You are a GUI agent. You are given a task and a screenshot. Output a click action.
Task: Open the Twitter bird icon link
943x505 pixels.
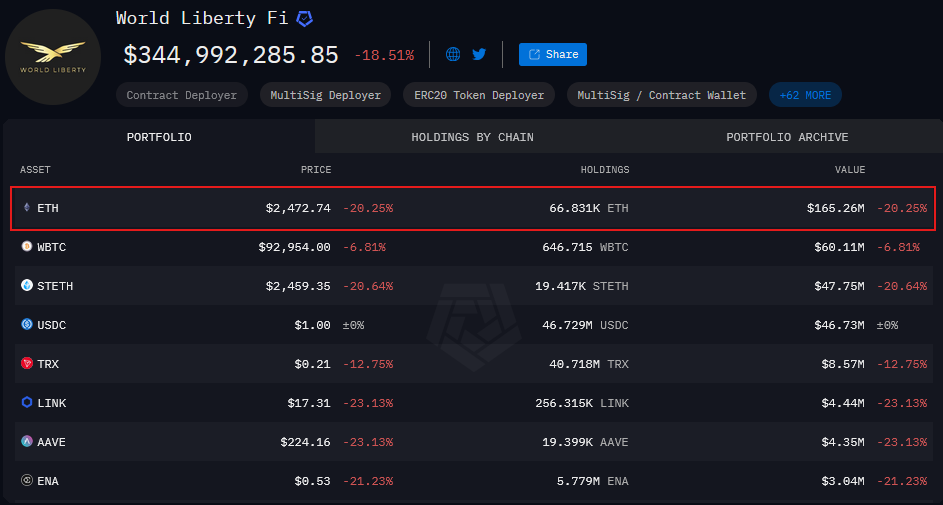(x=479, y=55)
